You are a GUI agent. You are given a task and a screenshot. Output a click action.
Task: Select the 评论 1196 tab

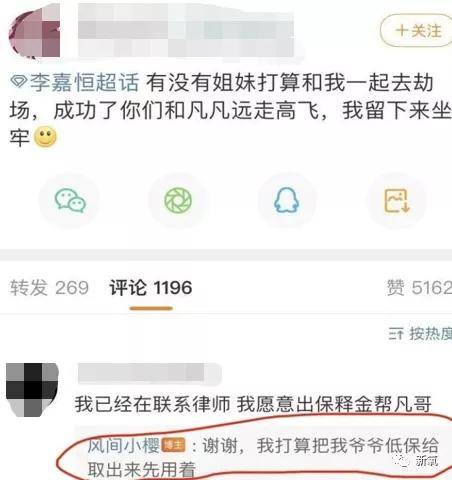click(151, 288)
